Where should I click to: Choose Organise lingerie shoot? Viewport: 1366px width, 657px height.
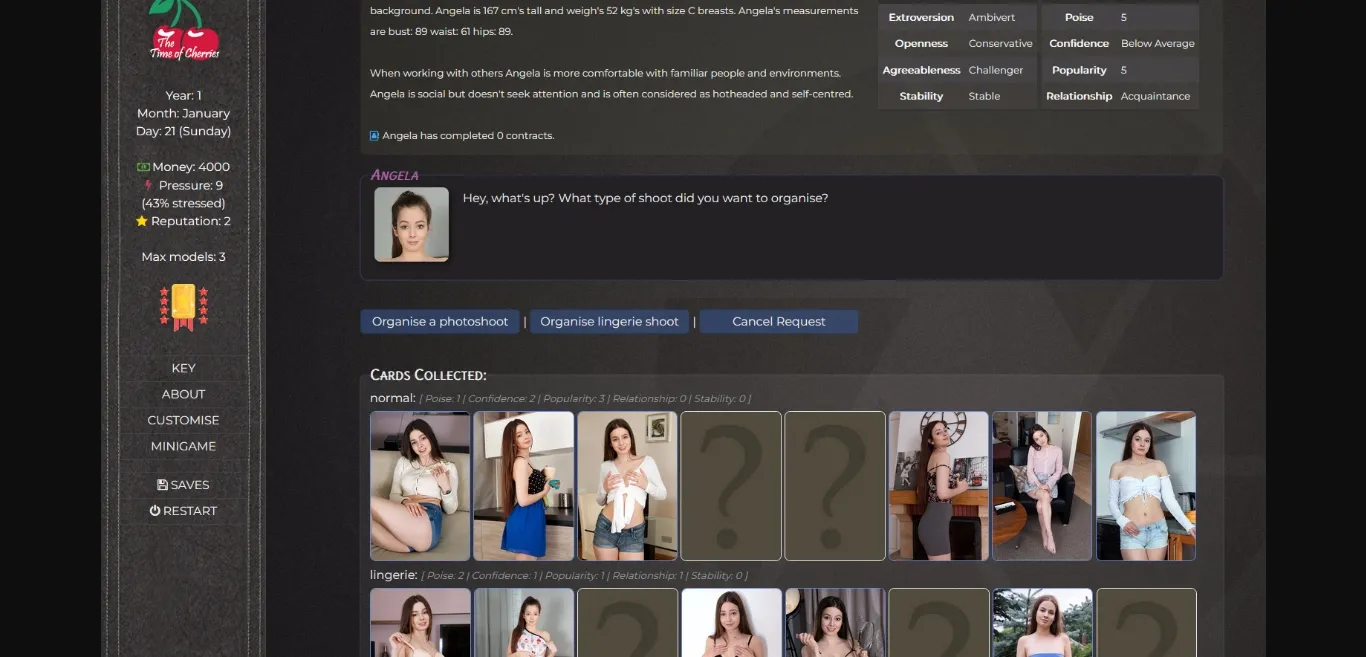pyautogui.click(x=609, y=322)
